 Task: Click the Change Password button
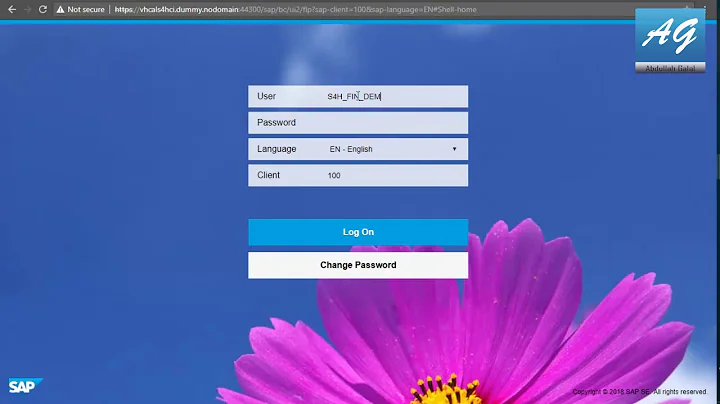pos(358,265)
